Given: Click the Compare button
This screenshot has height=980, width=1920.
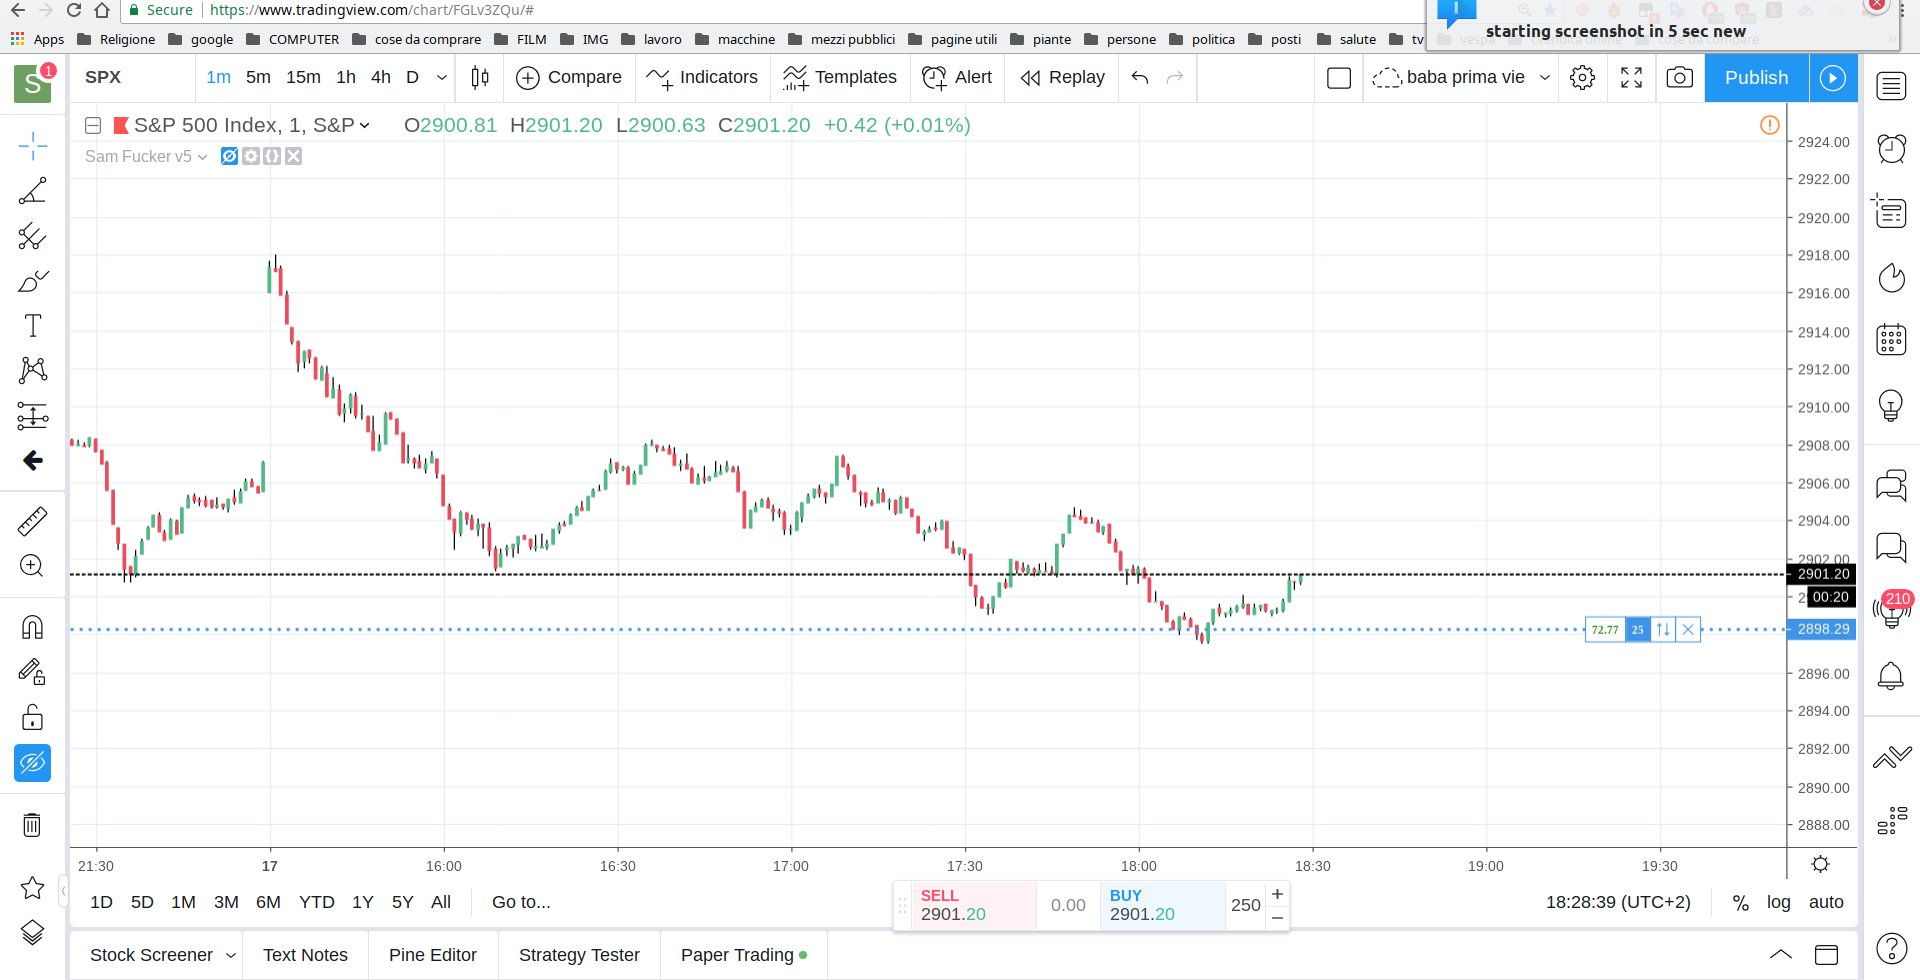Looking at the screenshot, I should 569,77.
